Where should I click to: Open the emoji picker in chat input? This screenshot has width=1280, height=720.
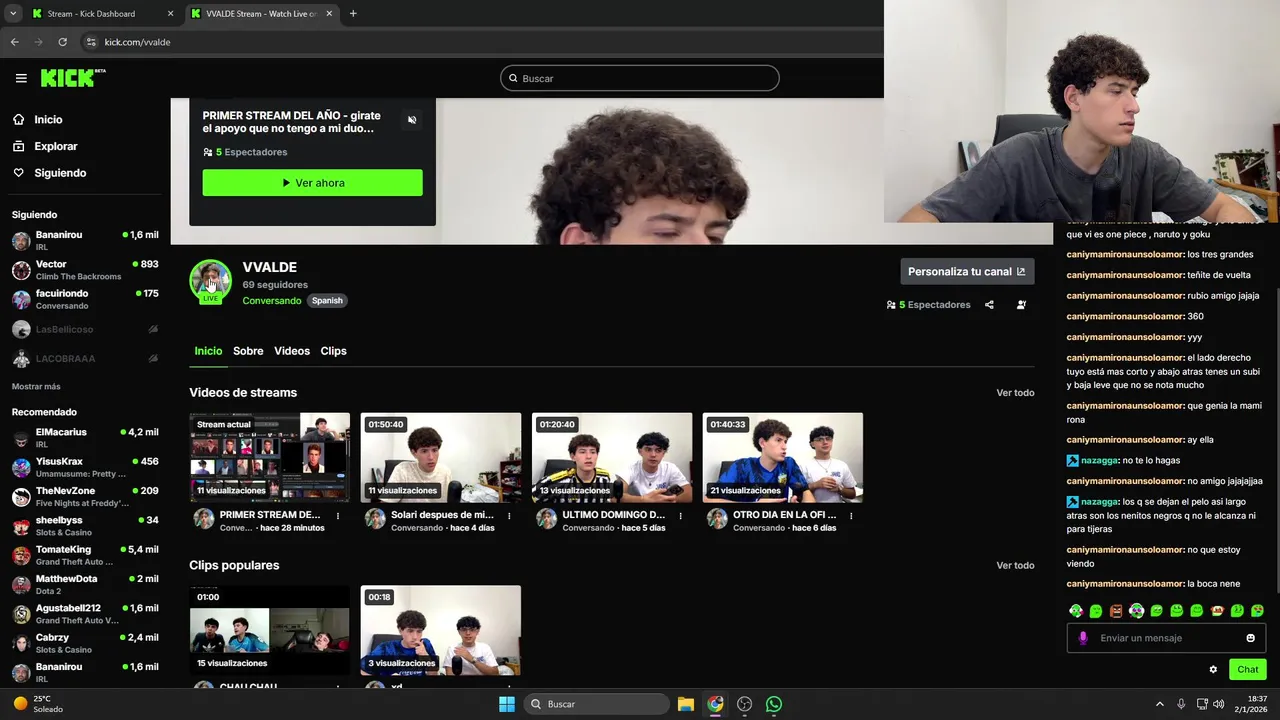click(1250, 638)
